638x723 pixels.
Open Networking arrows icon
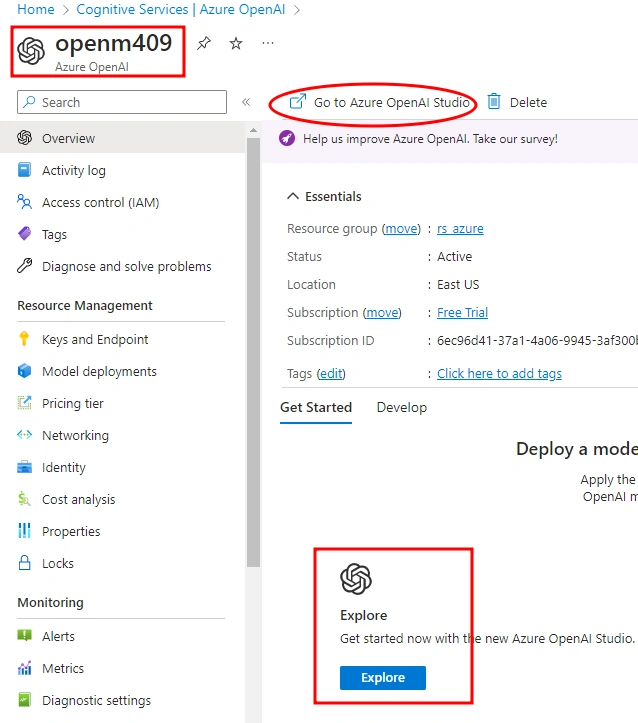pos(24,435)
